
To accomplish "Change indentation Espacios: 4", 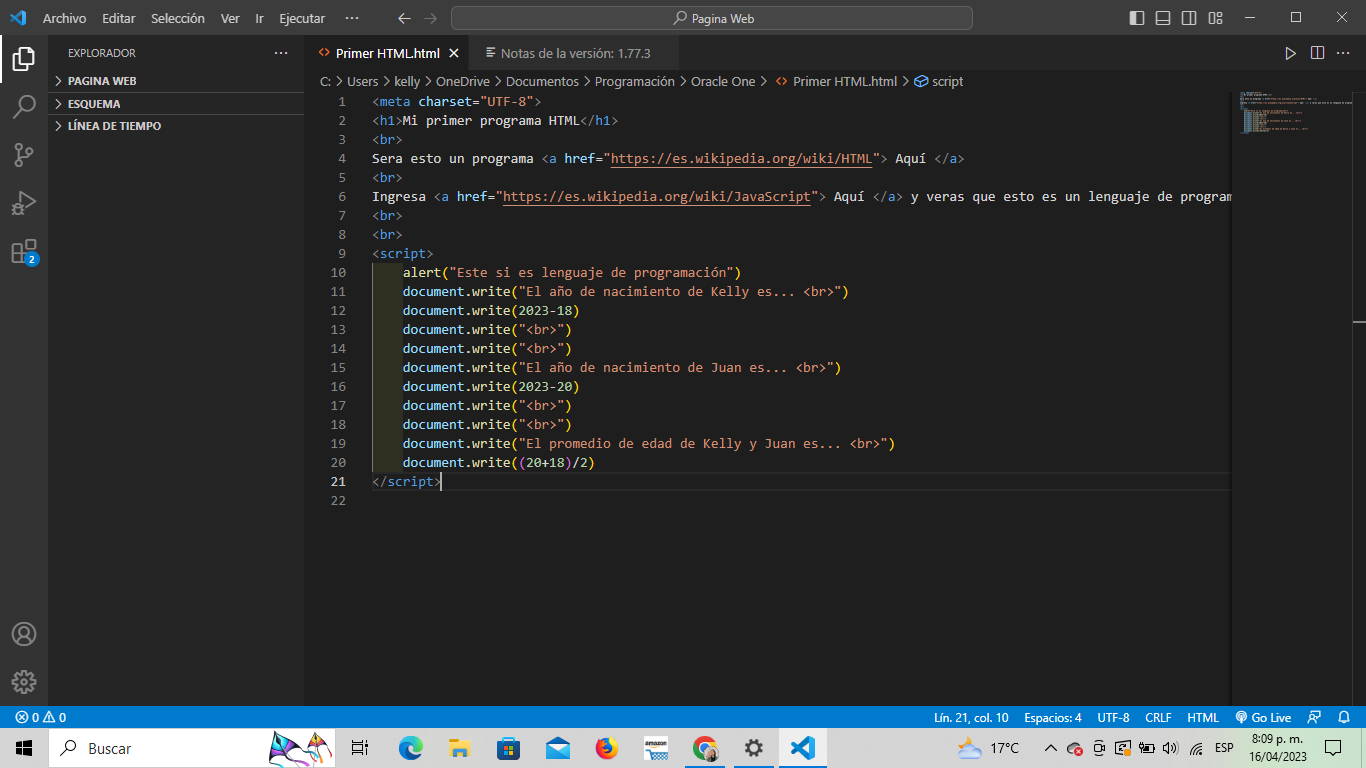I will tap(1053, 717).
